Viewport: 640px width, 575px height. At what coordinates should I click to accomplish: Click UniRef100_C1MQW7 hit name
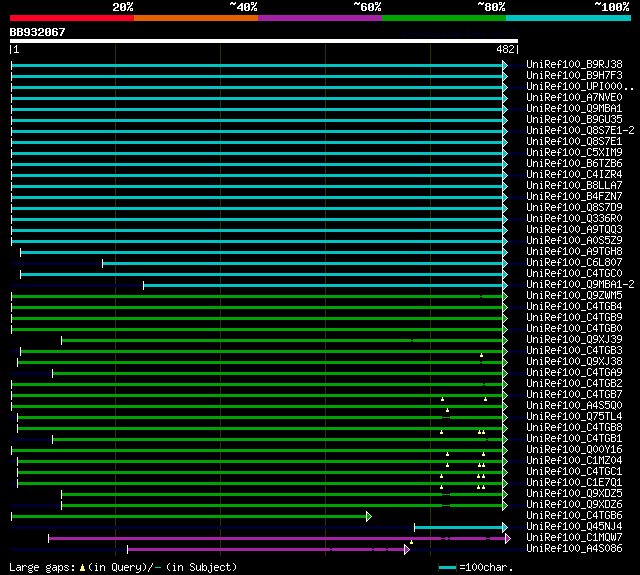tap(574, 538)
